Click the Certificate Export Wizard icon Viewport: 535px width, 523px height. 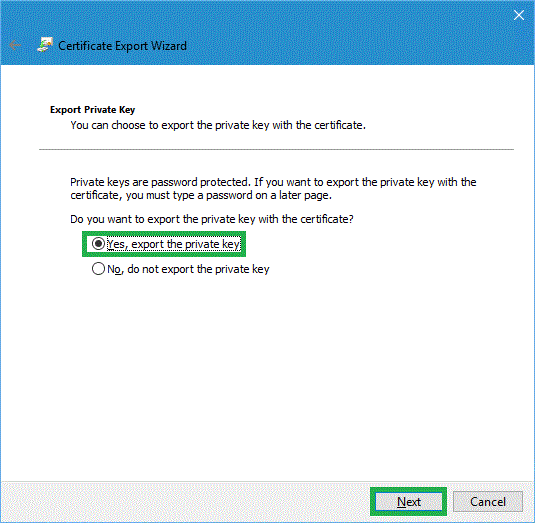(x=45, y=45)
